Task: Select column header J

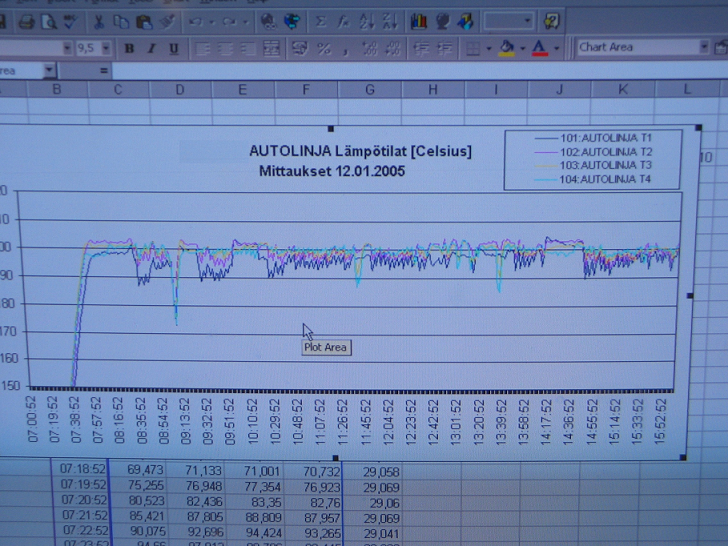Action: click(560, 89)
